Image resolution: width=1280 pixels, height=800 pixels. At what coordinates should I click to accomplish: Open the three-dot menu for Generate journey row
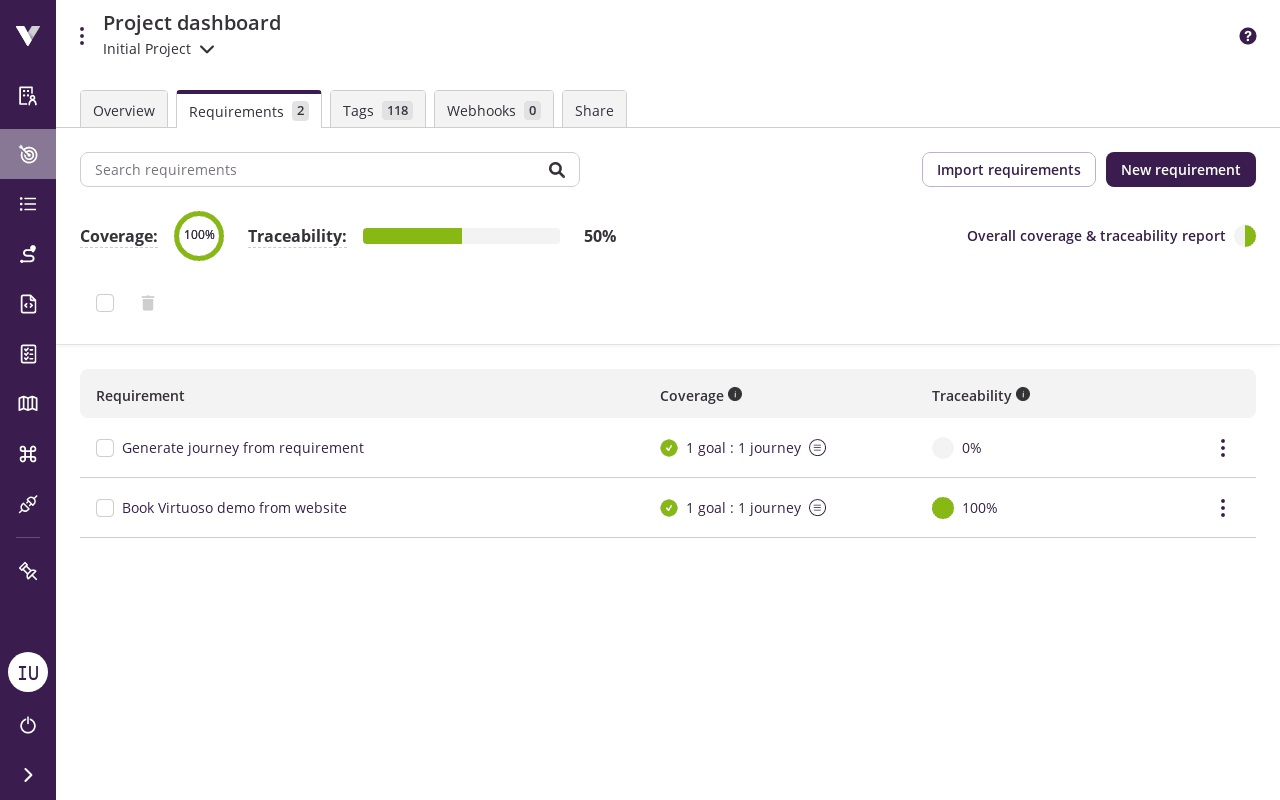coord(1222,448)
